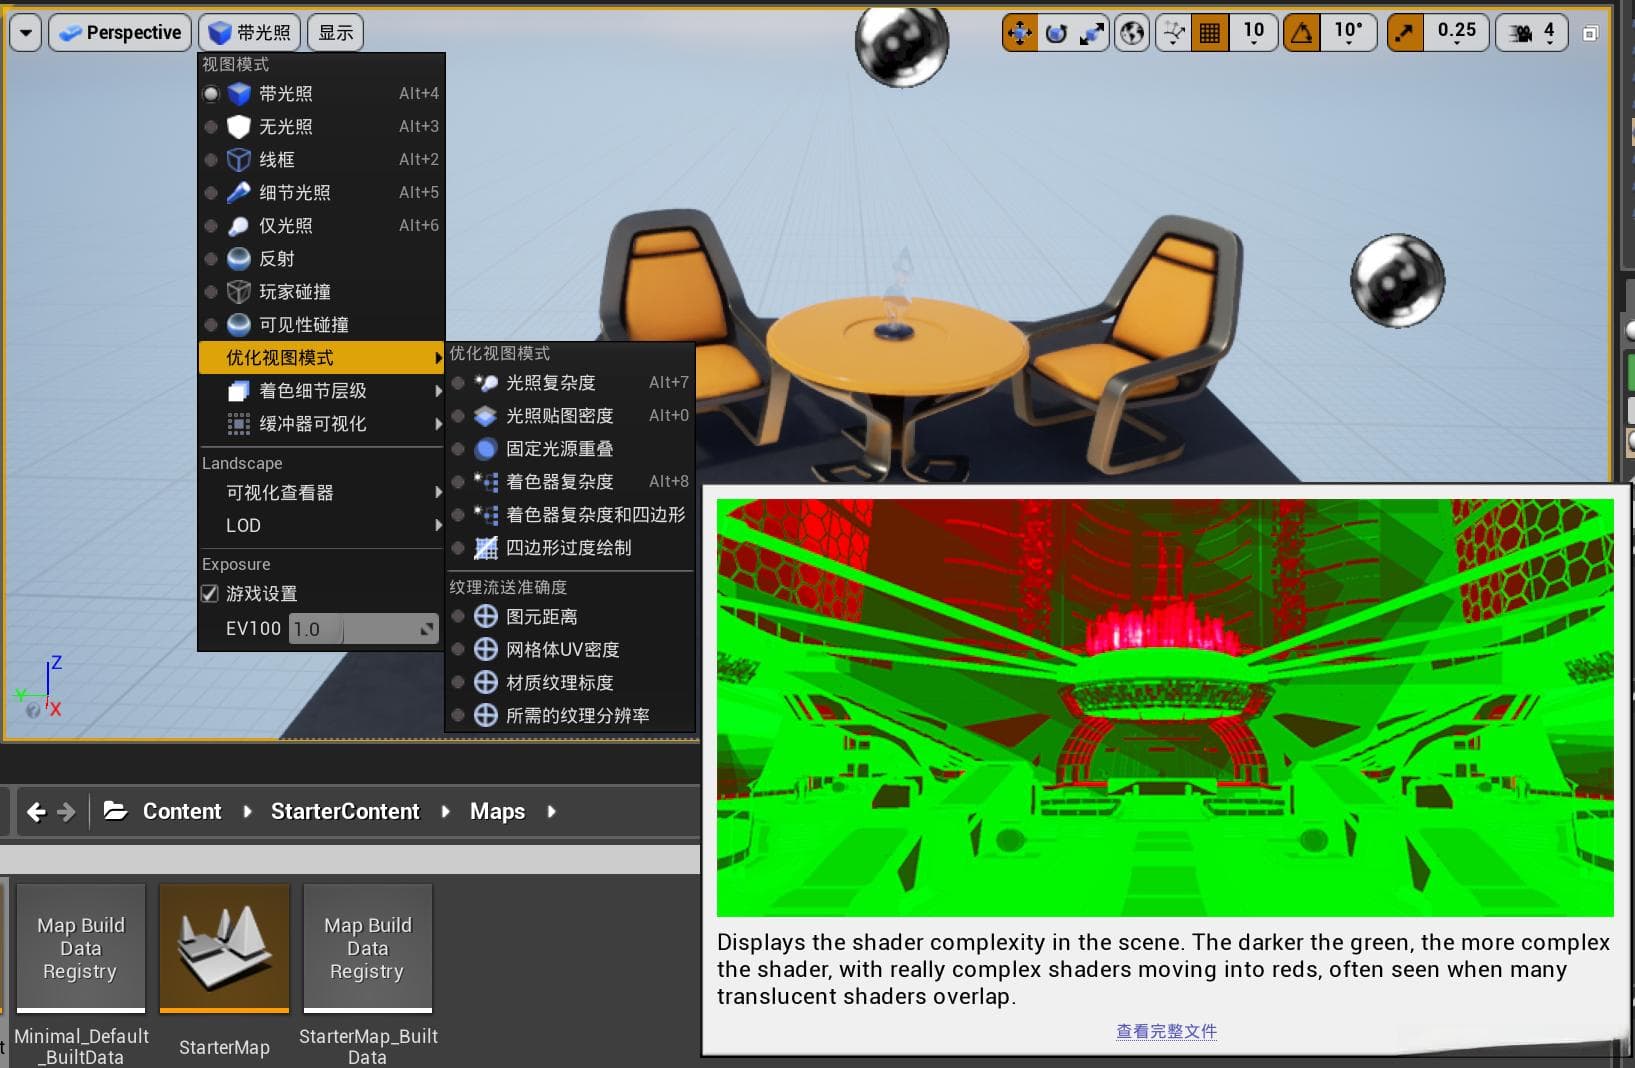Viewport: 1635px width, 1068px height.
Task: Open the 显示 show flags menu
Action: pyautogui.click(x=335, y=33)
